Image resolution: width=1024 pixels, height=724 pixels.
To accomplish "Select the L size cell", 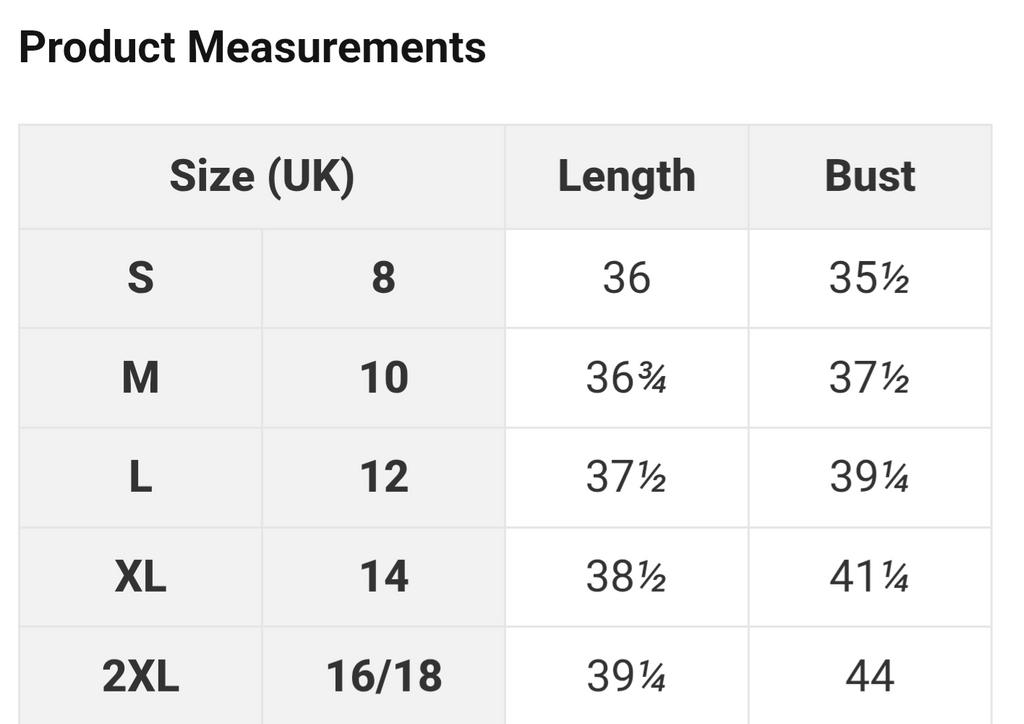I will [x=140, y=477].
